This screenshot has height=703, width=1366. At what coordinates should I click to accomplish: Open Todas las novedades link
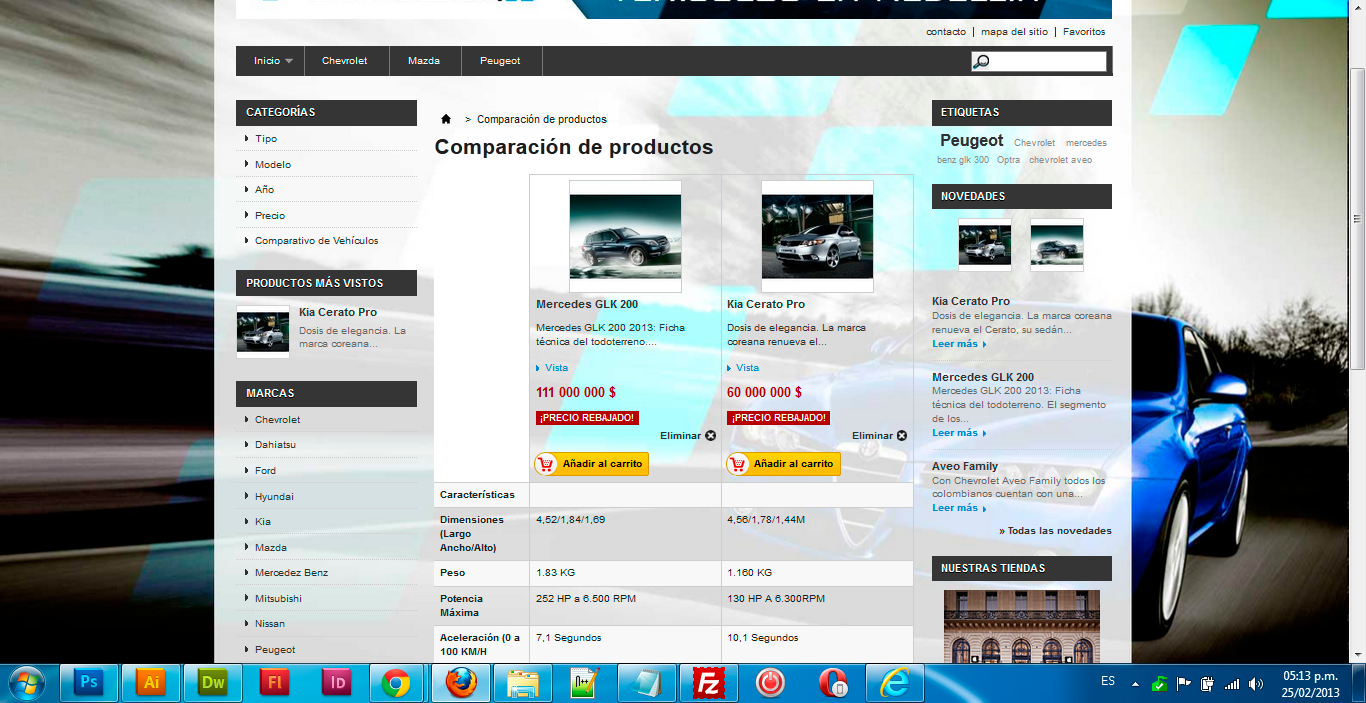coord(1055,531)
